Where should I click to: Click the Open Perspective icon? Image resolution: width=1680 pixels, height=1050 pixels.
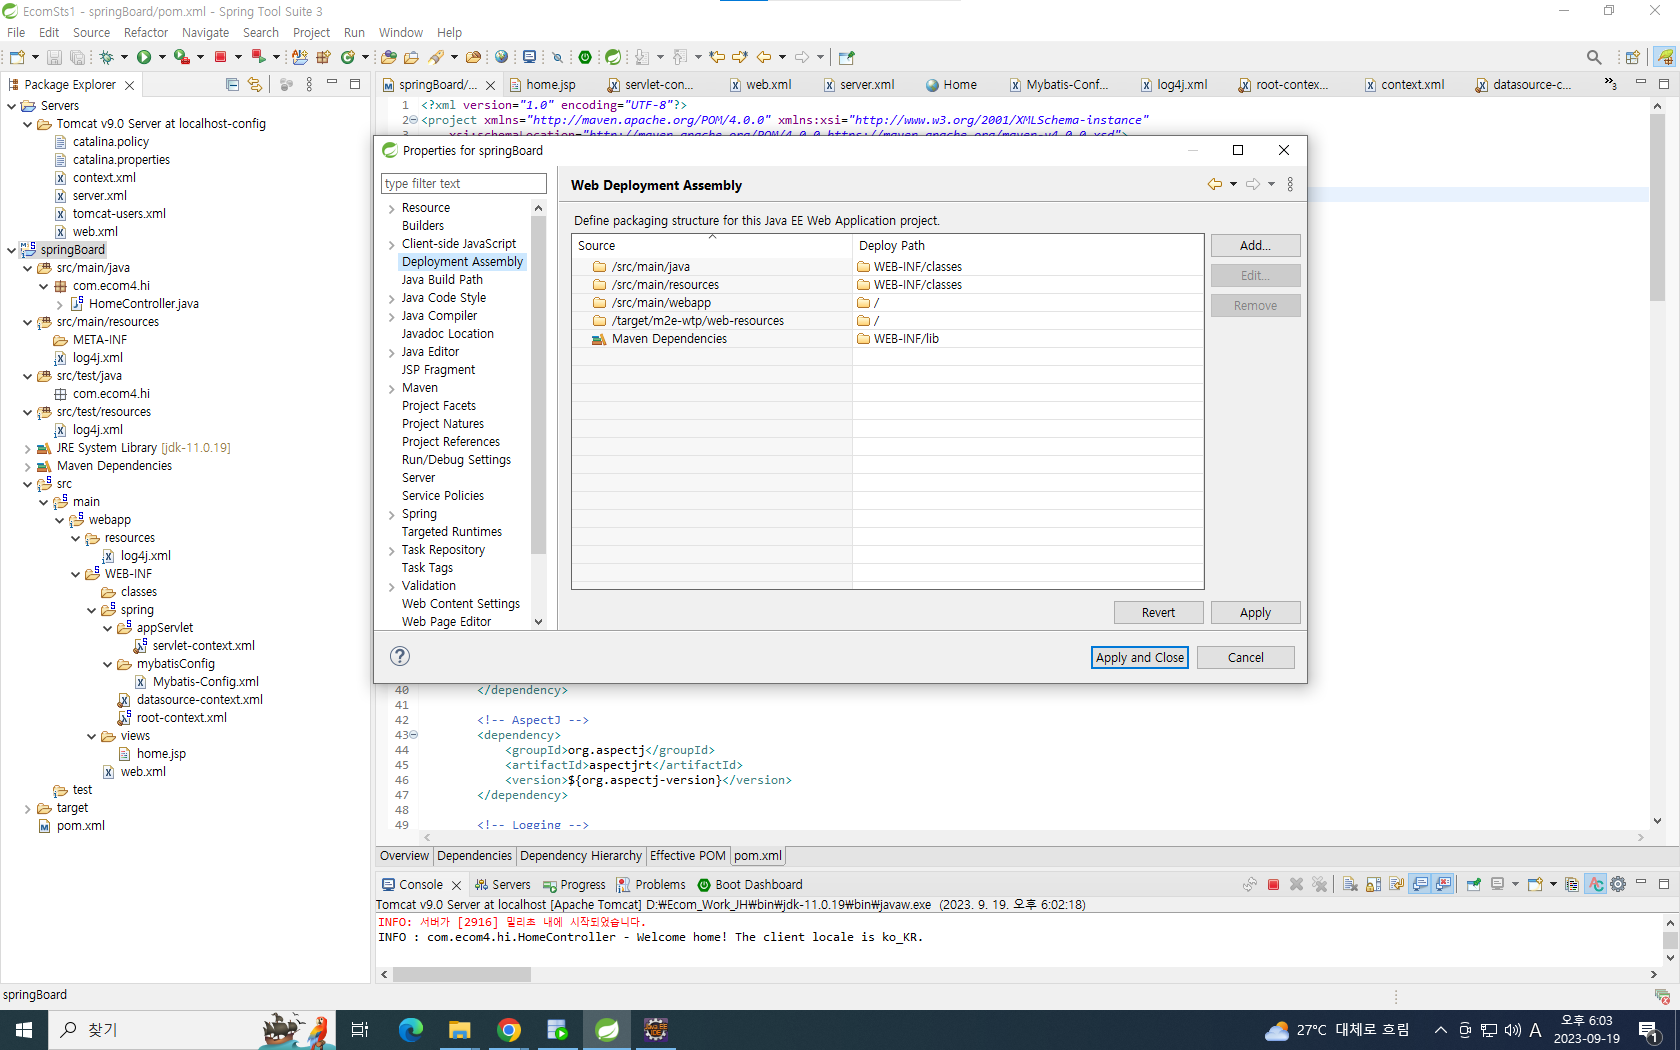pos(1632,57)
